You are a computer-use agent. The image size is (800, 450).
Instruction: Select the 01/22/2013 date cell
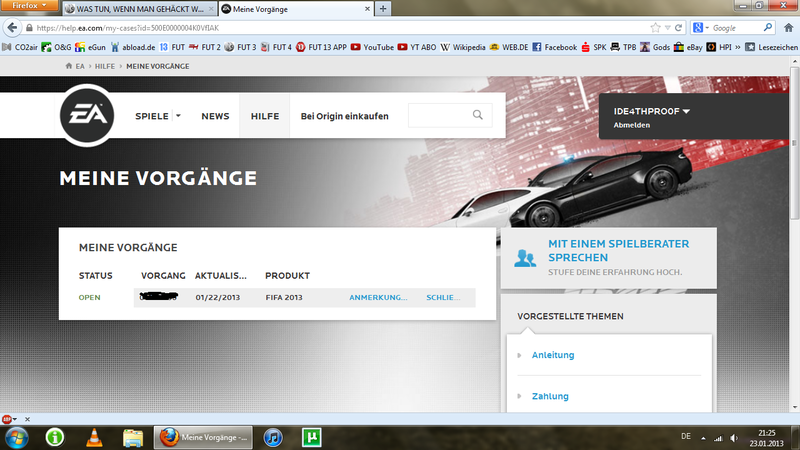tap(217, 297)
